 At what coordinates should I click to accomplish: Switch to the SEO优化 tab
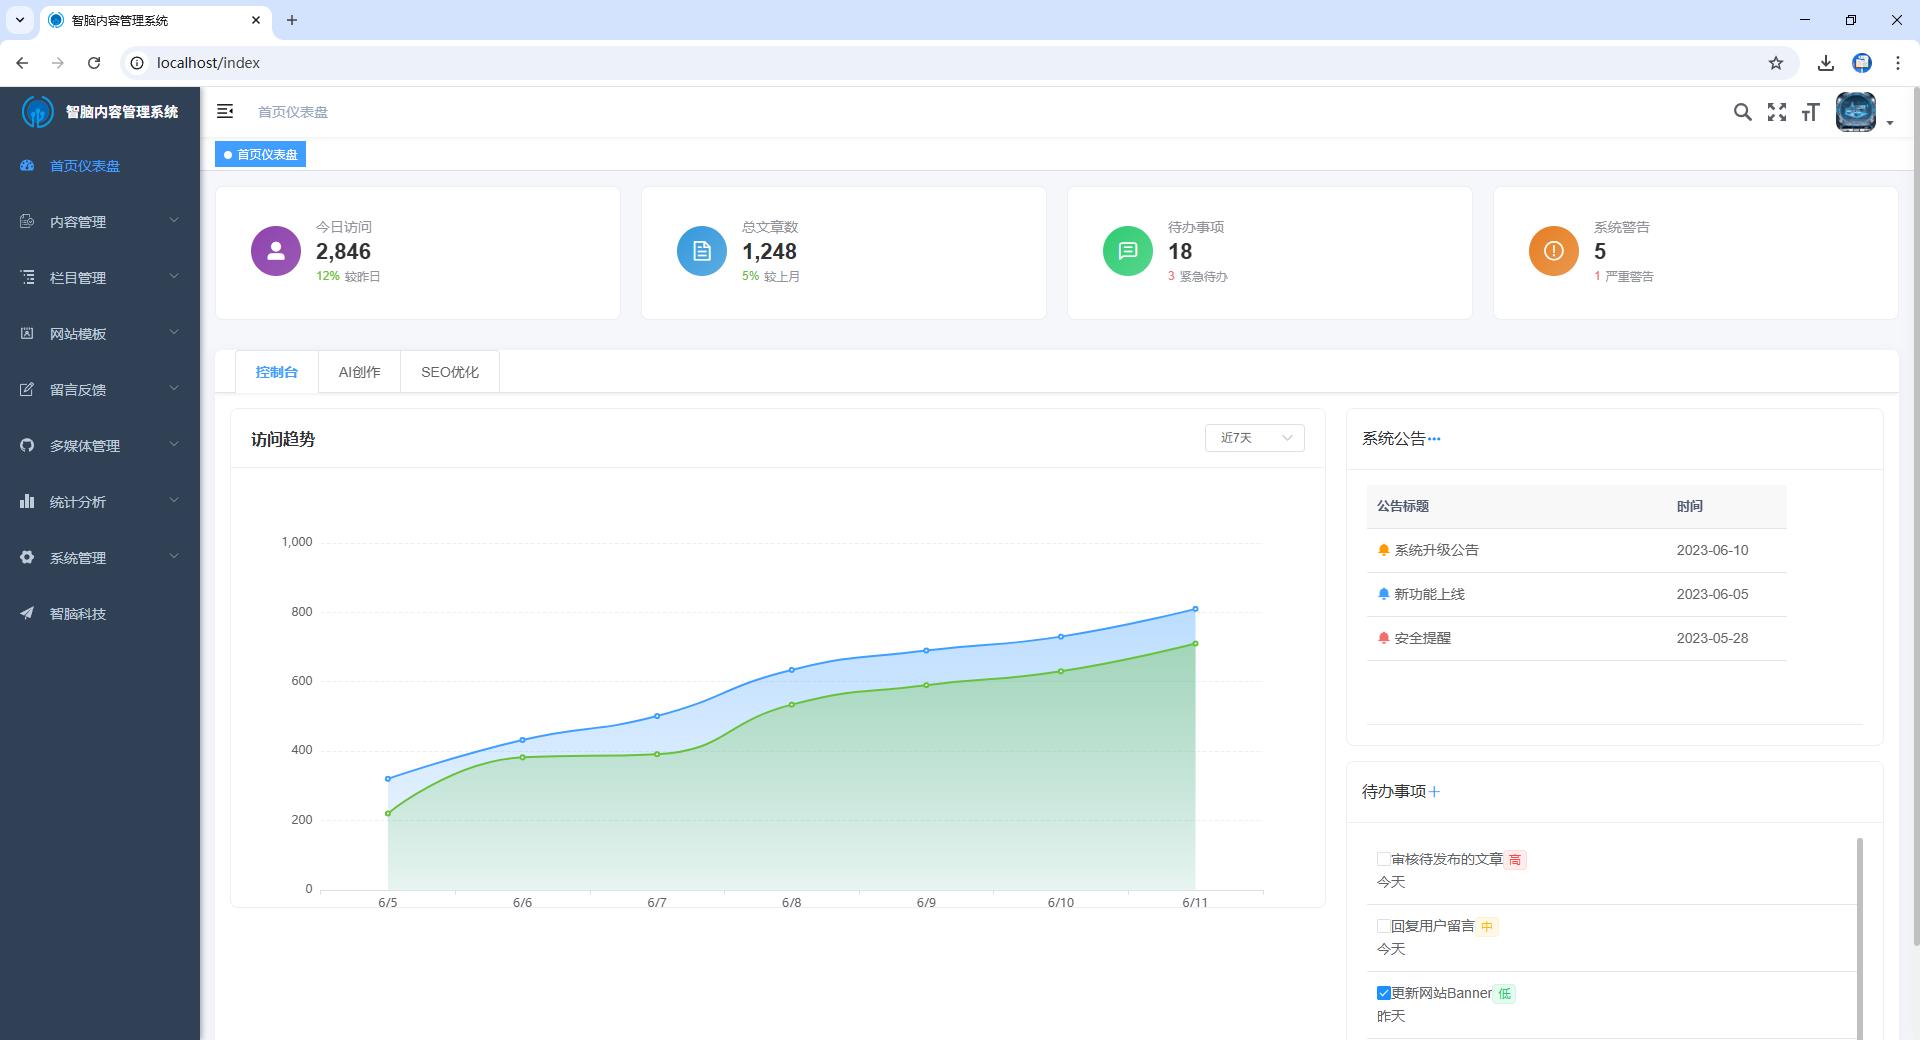[449, 372]
